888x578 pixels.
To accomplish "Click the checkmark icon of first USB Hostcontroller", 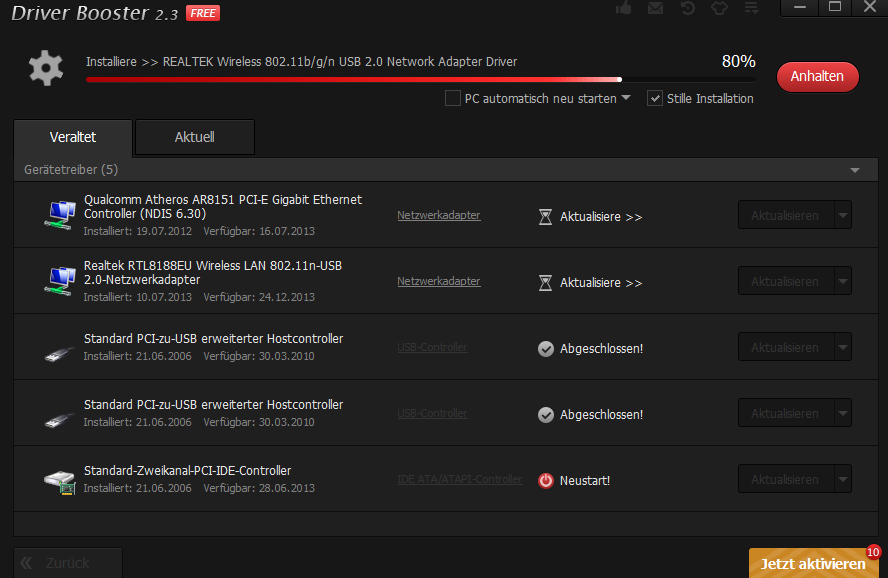I will tap(546, 349).
